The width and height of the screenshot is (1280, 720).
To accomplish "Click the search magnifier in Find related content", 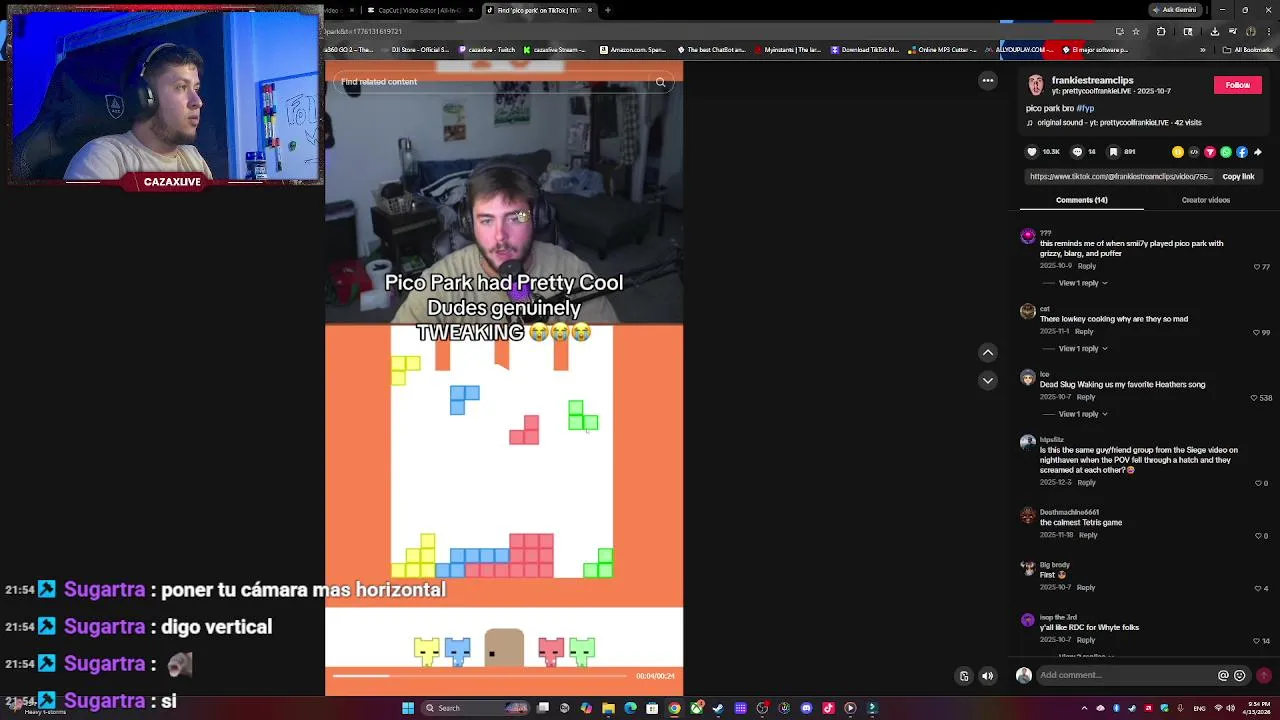I will [x=660, y=82].
